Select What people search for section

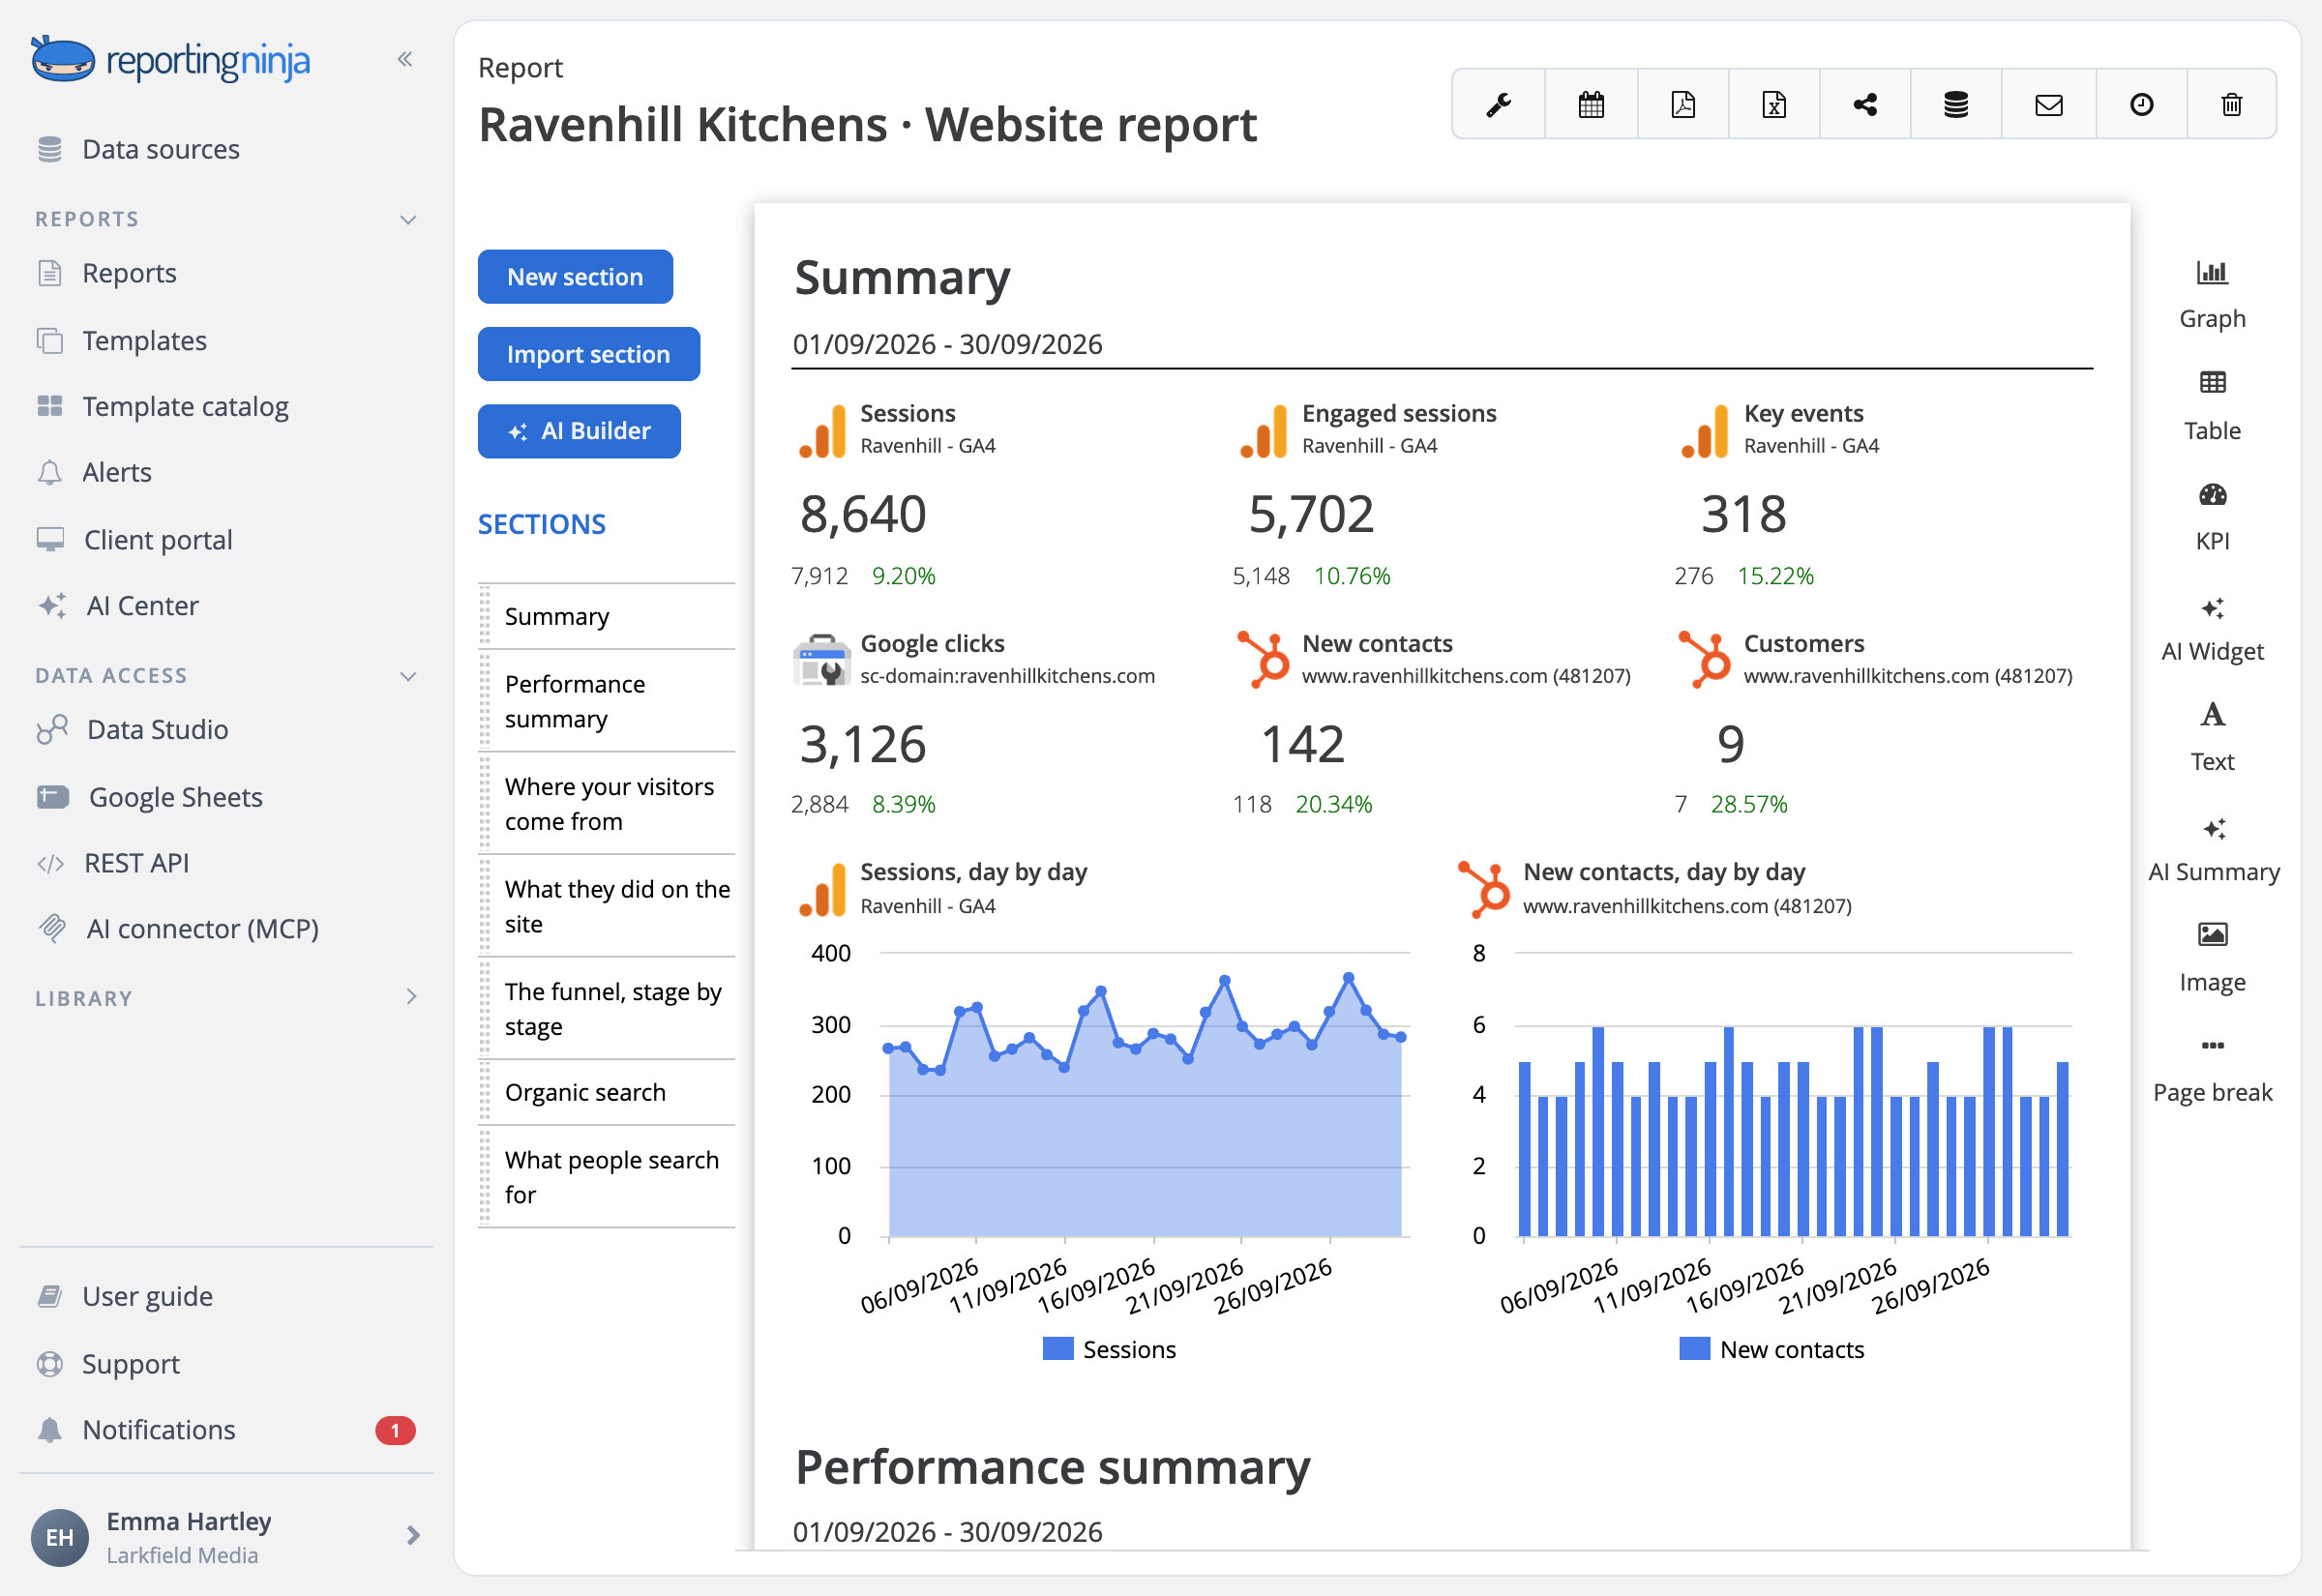tap(607, 1177)
